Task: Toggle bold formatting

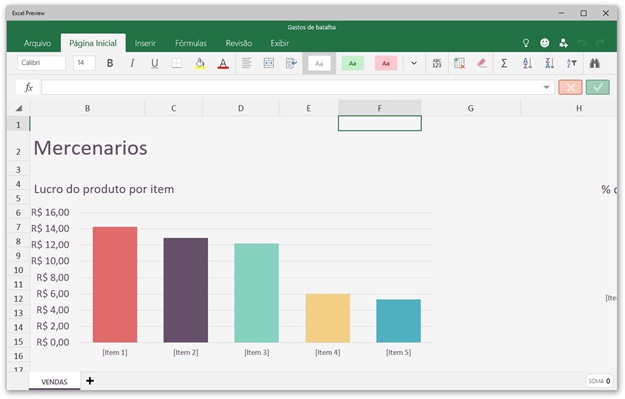Action: [x=110, y=63]
